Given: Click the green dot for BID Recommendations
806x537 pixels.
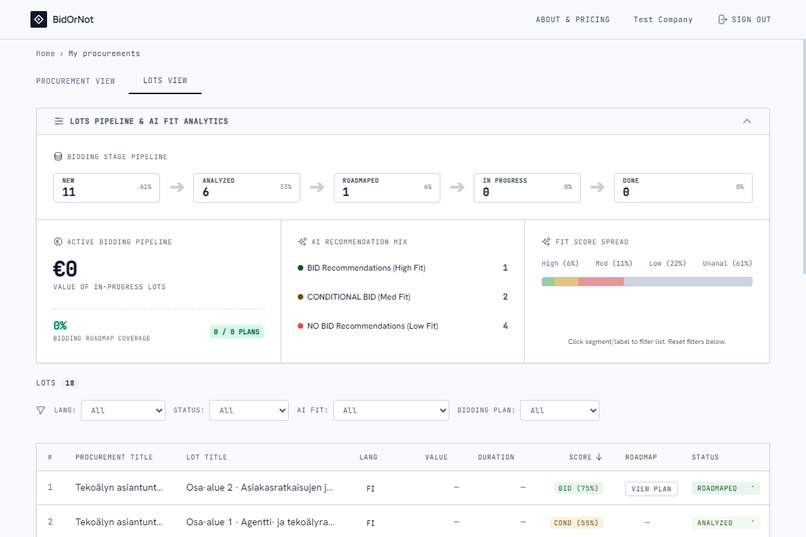Looking at the screenshot, I should pos(300,268).
